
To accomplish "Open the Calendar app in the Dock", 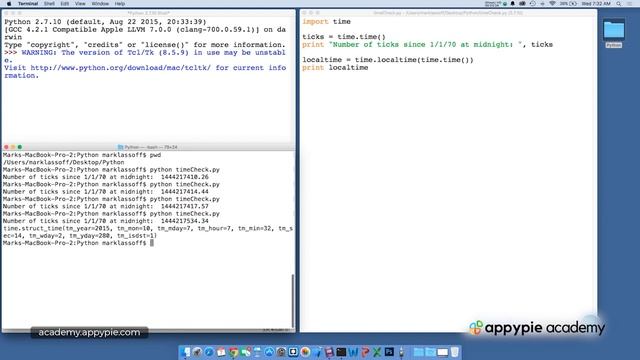I will pyautogui.click(x=221, y=352).
